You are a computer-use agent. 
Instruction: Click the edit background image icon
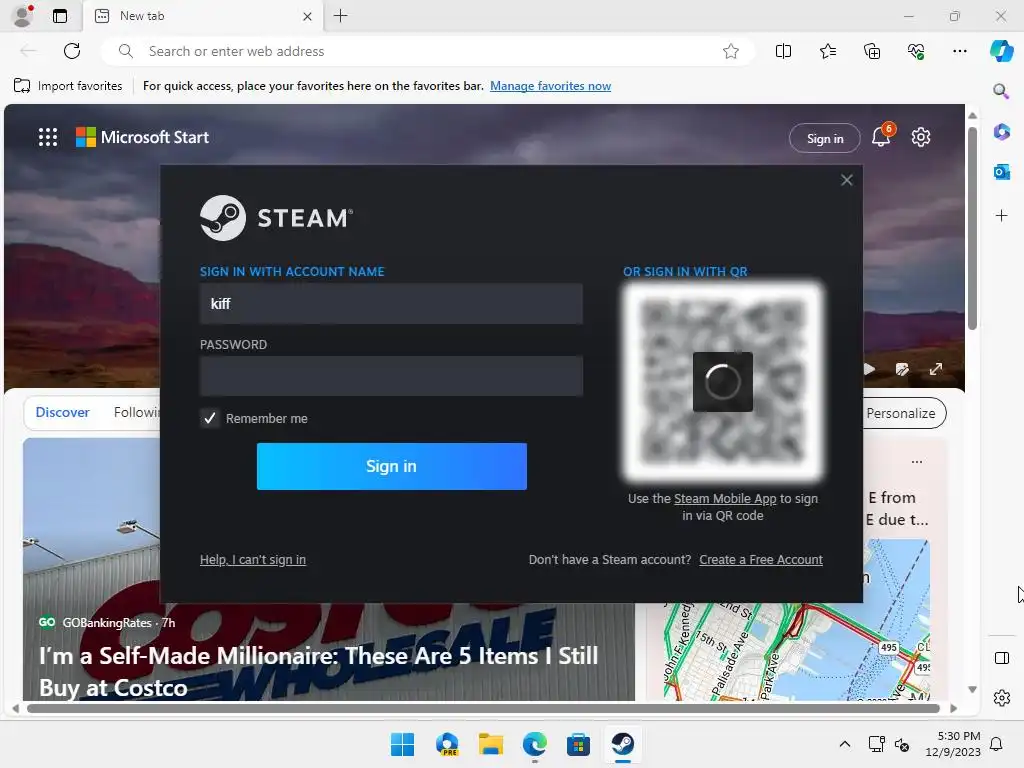pyautogui.click(x=902, y=369)
